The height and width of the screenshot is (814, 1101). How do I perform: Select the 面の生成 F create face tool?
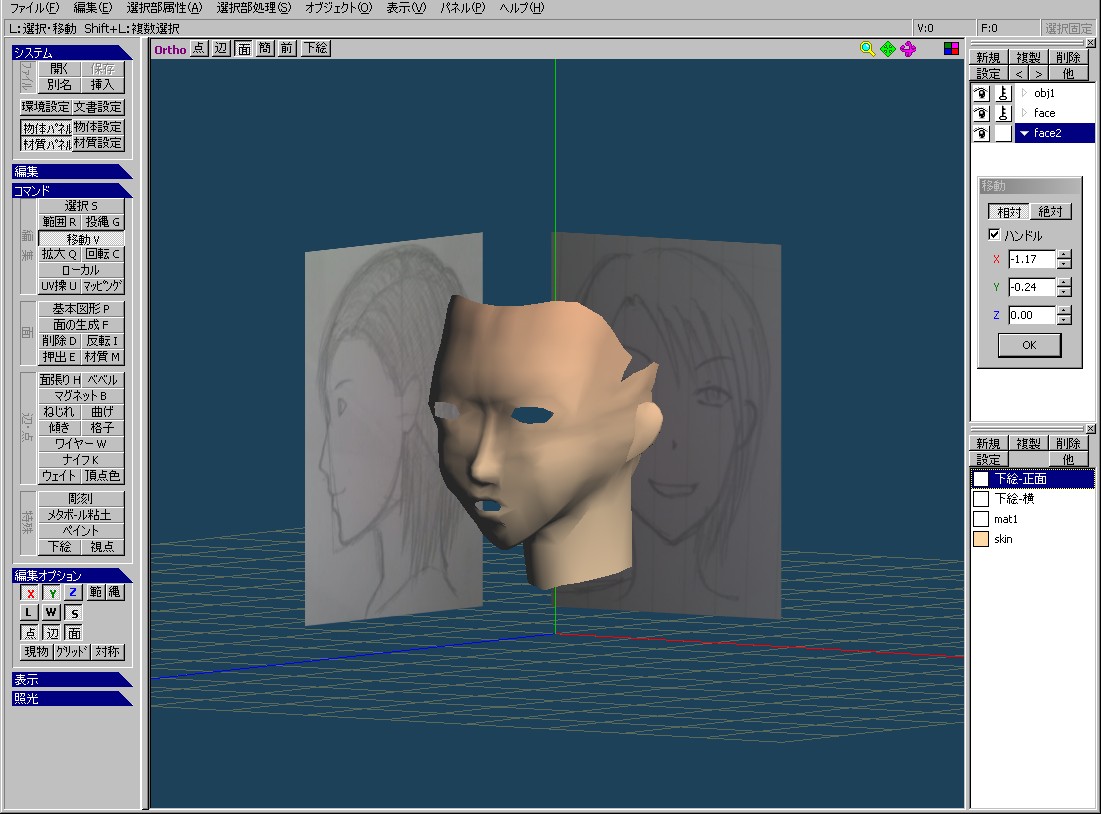pyautogui.click(x=81, y=324)
